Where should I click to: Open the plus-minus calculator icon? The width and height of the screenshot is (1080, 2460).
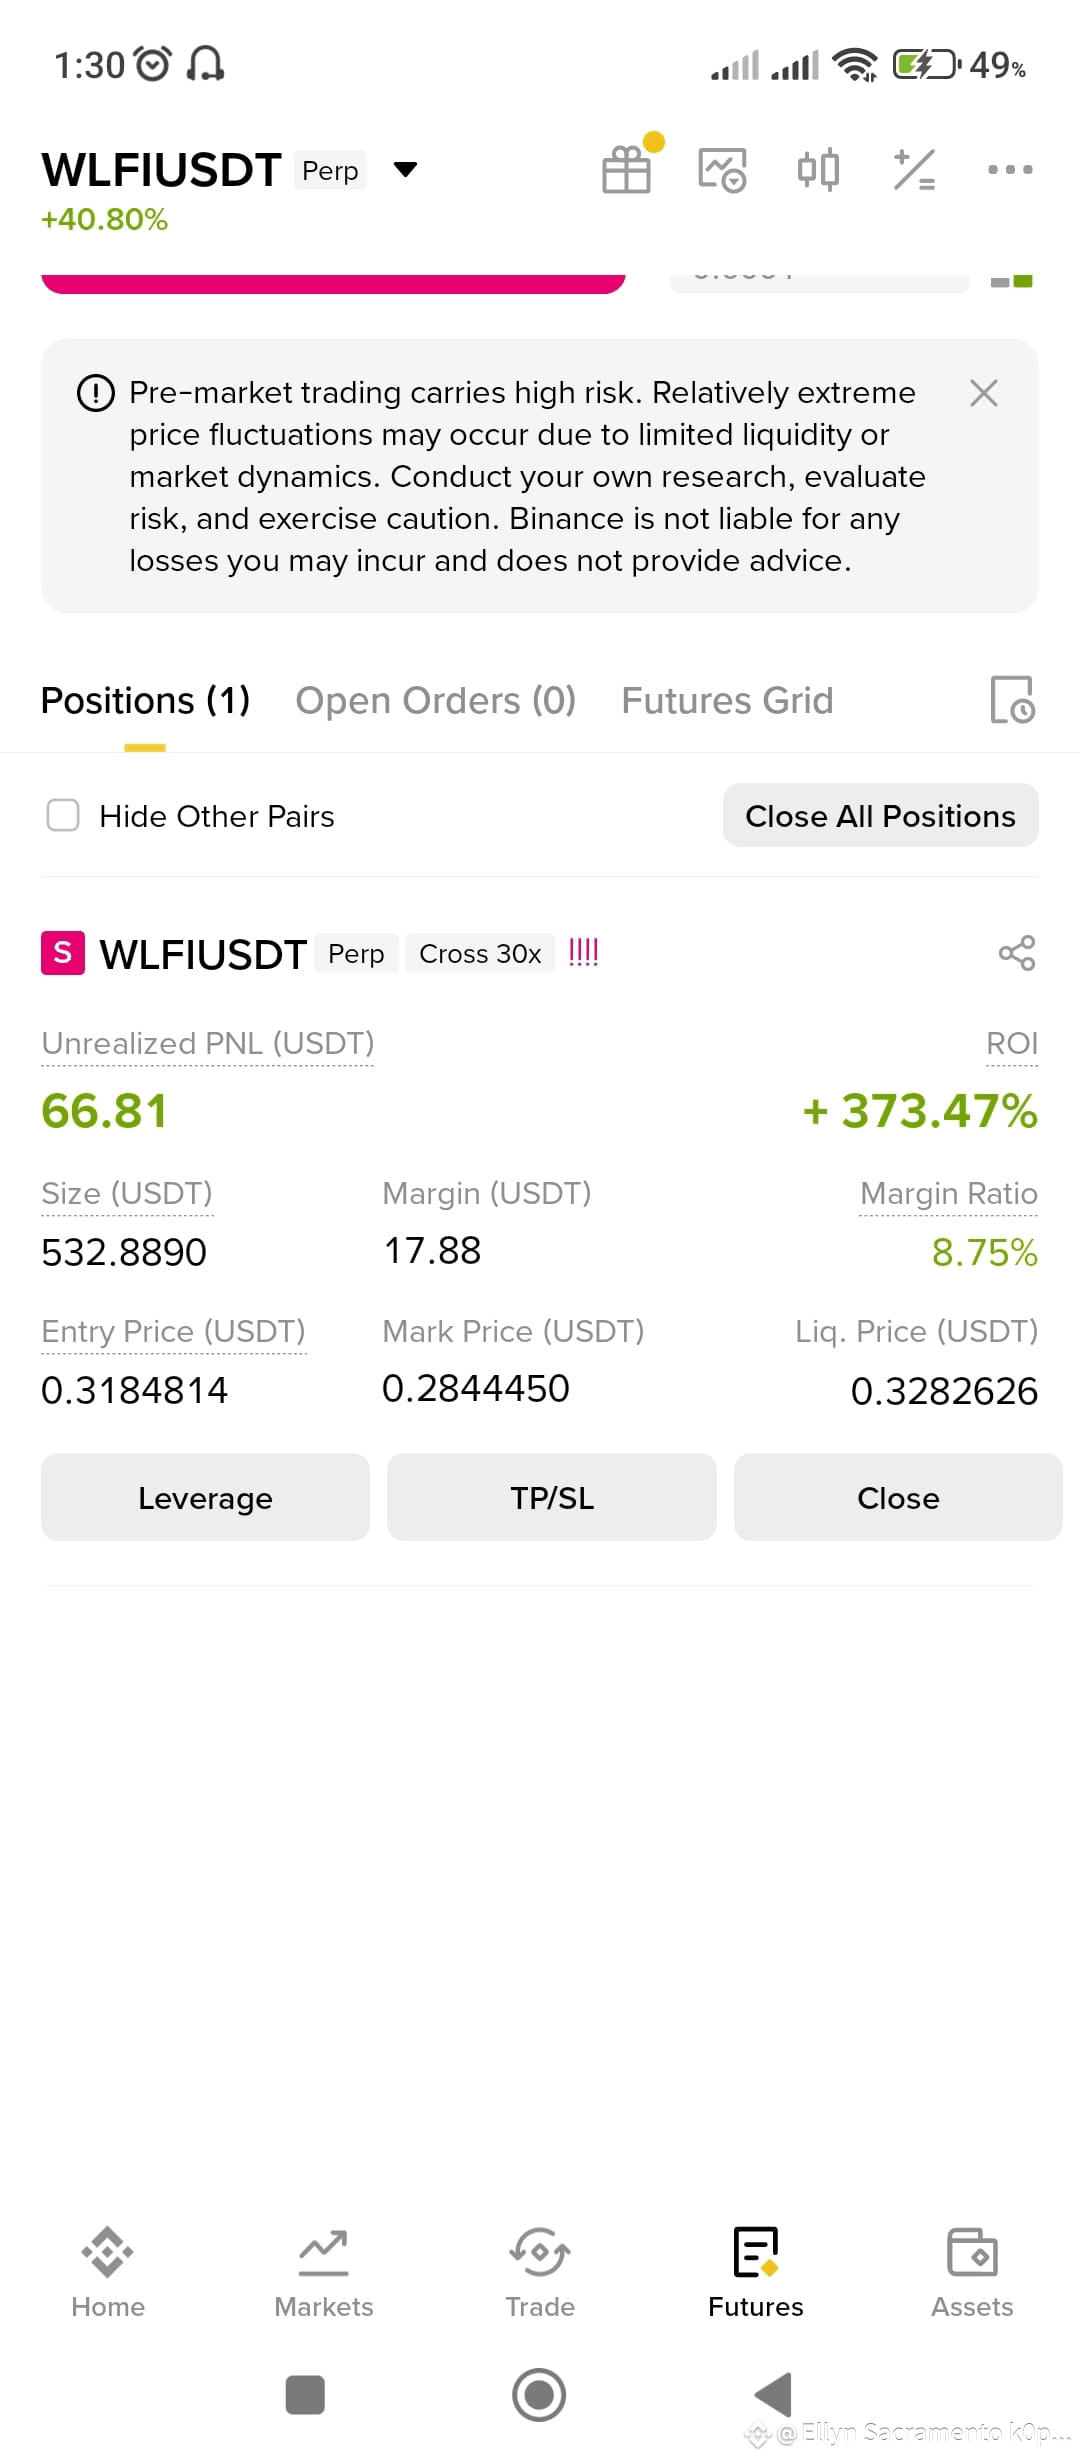pyautogui.click(x=914, y=169)
